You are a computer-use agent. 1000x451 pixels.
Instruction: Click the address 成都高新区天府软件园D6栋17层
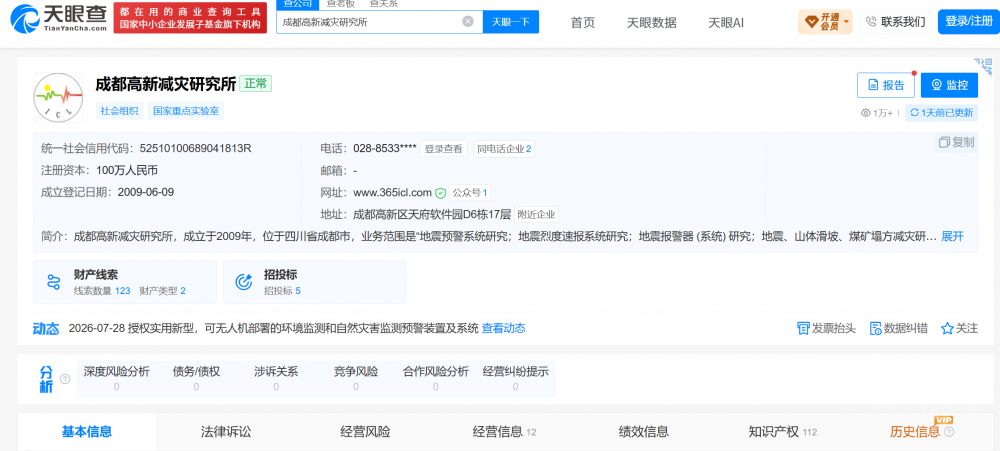click(x=432, y=214)
